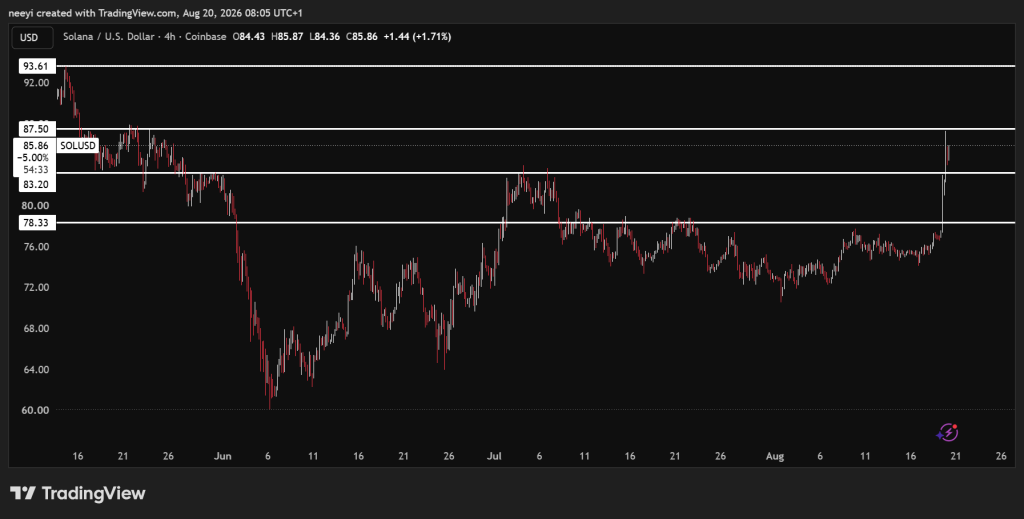Screen dimensions: 1024x519
Task: Click the purple lightning bolt icon
Action: (x=948, y=432)
